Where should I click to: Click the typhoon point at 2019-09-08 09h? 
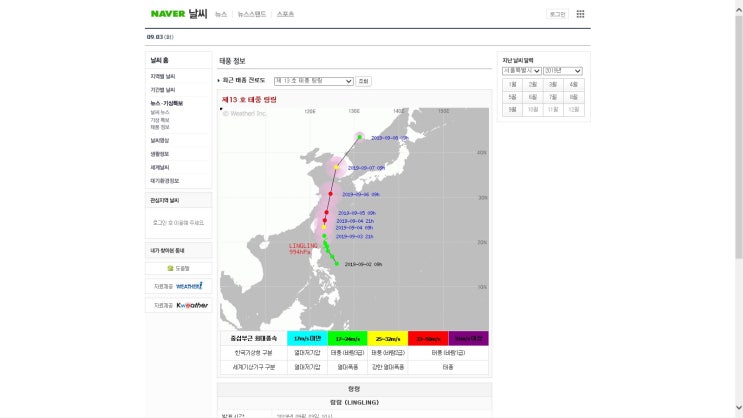[x=360, y=137]
